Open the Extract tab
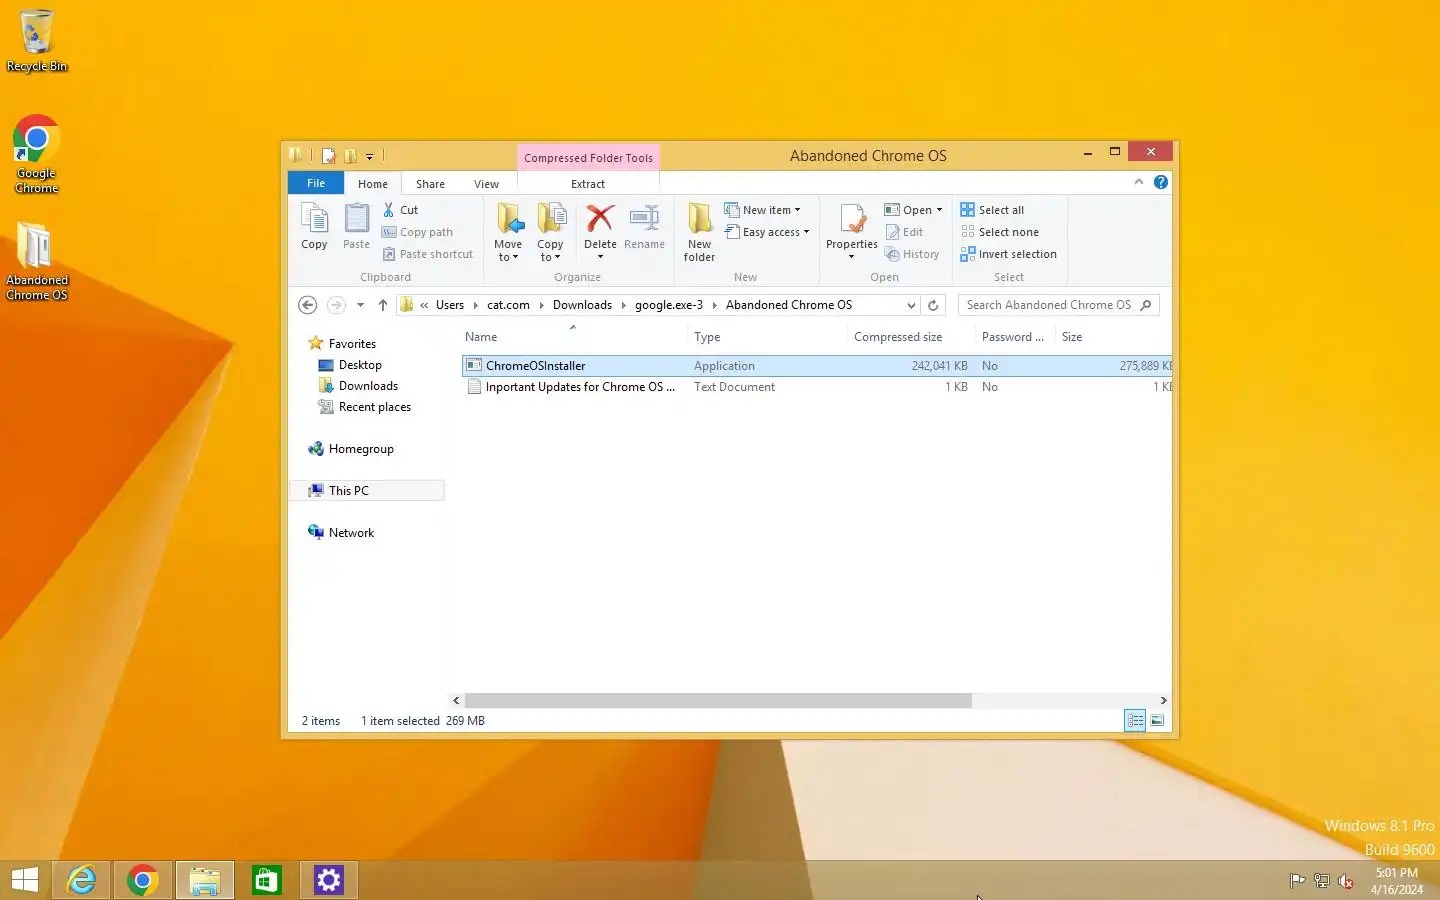 pos(588,184)
